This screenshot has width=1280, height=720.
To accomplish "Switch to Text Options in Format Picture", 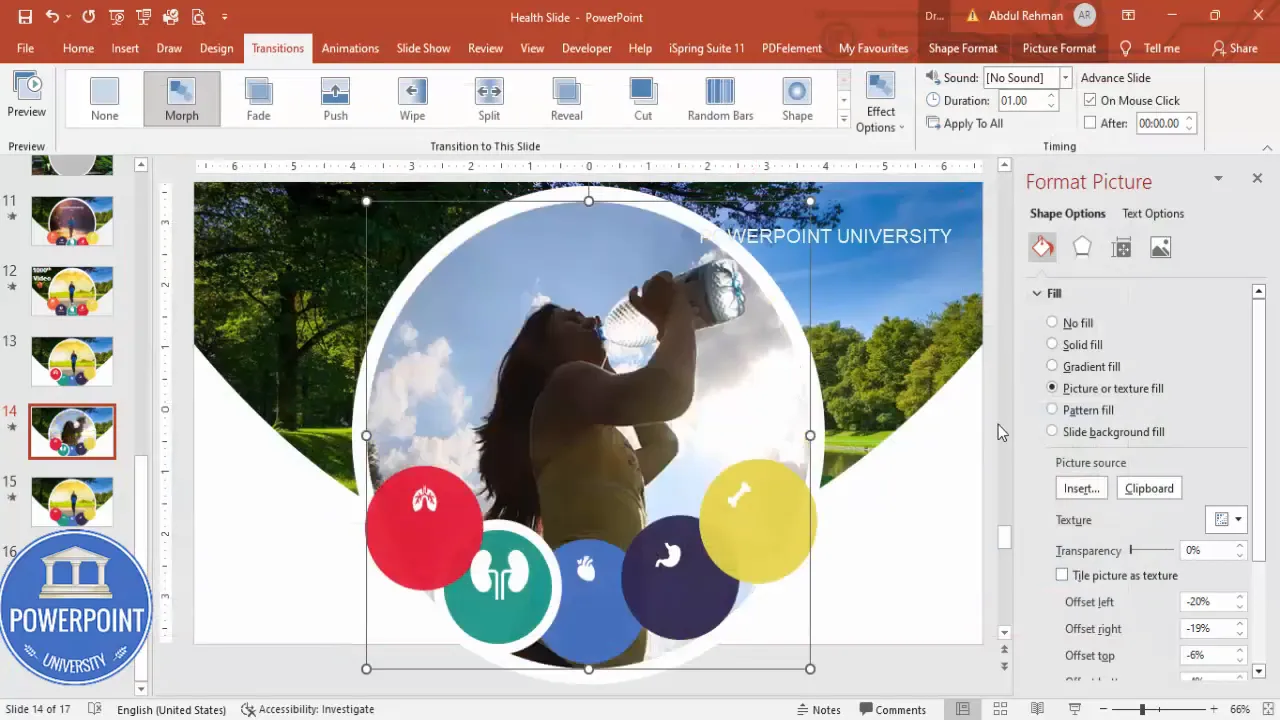I will pyautogui.click(x=1153, y=213).
